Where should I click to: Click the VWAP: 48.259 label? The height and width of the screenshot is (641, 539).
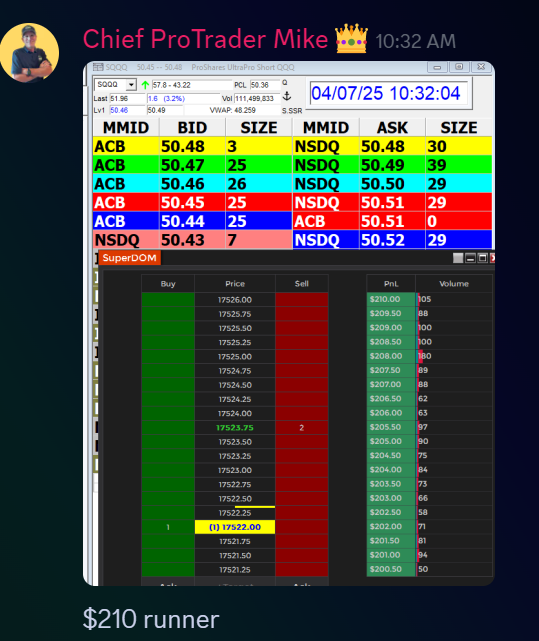click(x=232, y=110)
